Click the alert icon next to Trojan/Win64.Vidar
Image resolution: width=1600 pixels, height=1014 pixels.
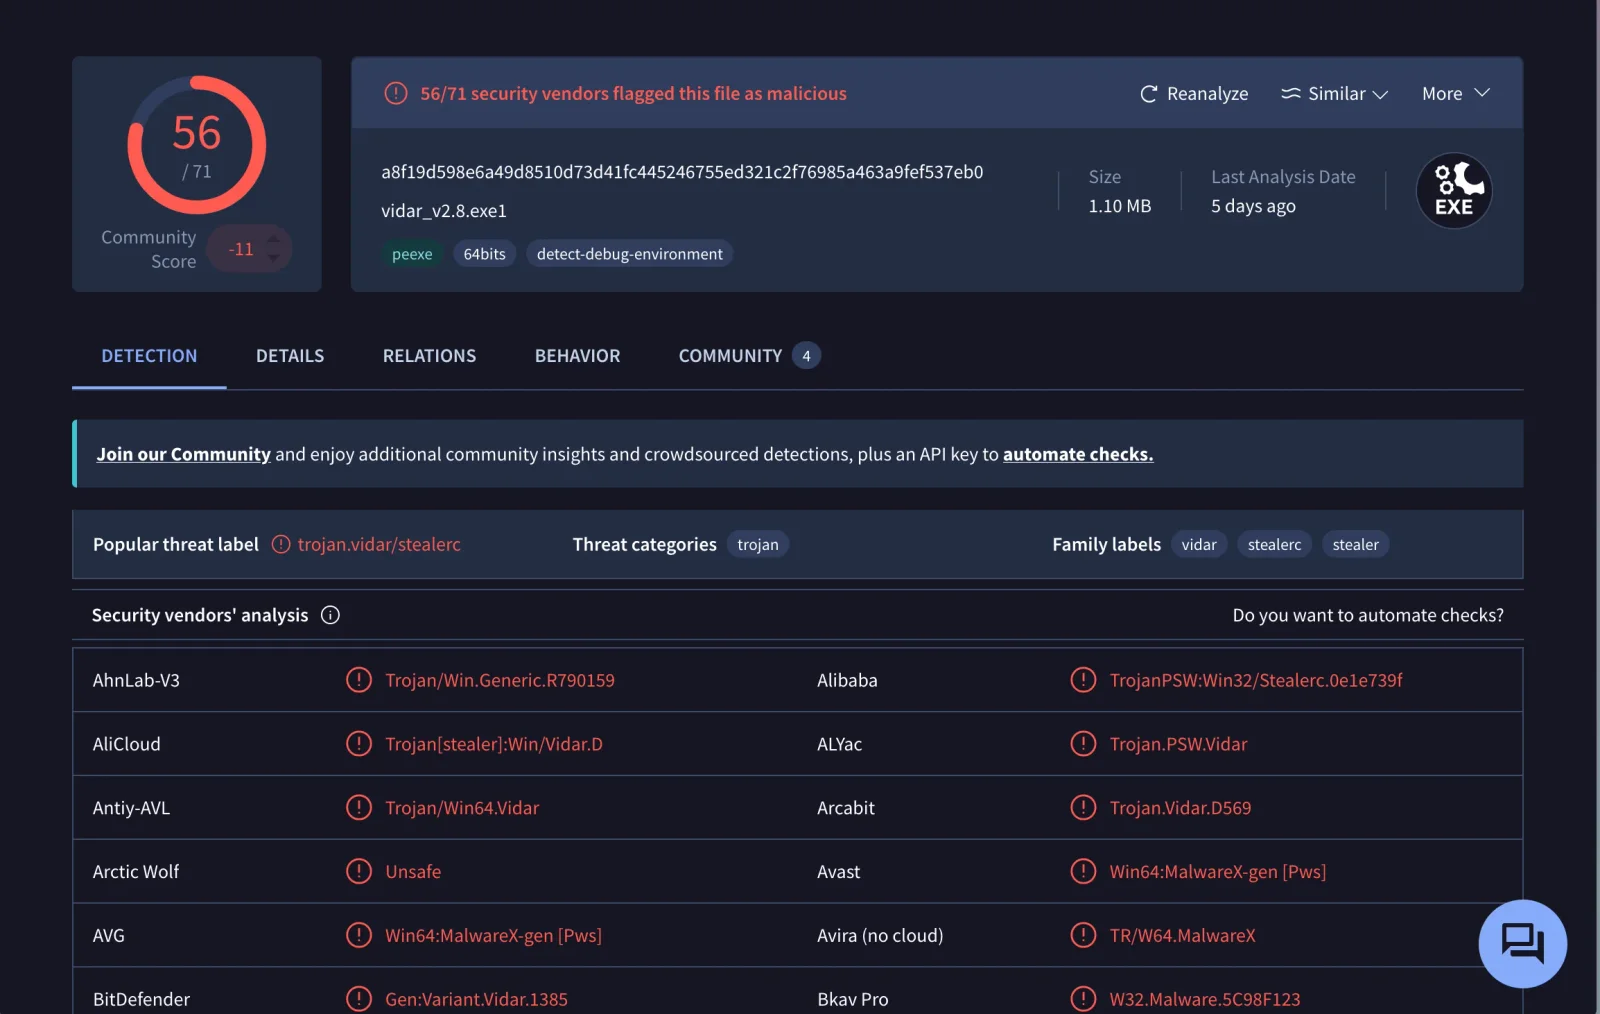(359, 808)
